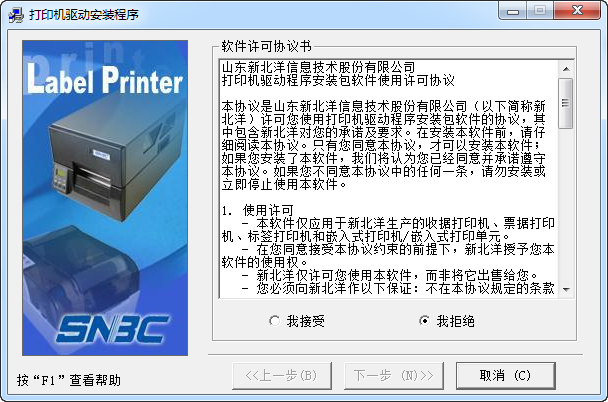The width and height of the screenshot is (608, 402).
Task: Click inside the license agreement text box
Action: (x=389, y=179)
